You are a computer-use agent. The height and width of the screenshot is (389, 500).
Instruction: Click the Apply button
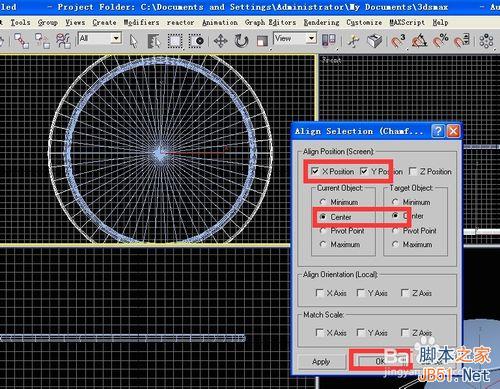tap(321, 361)
